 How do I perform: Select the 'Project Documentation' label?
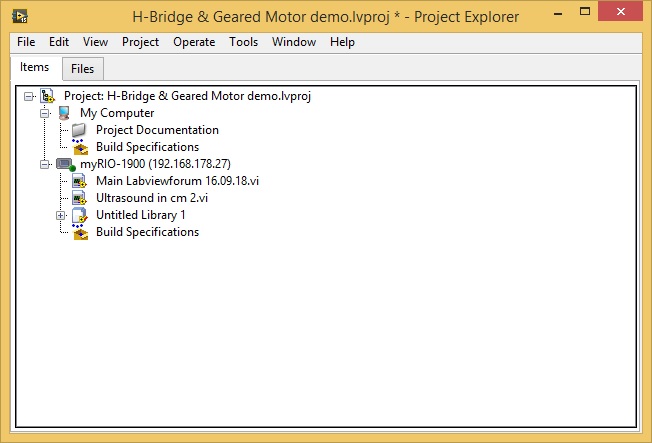(157, 130)
